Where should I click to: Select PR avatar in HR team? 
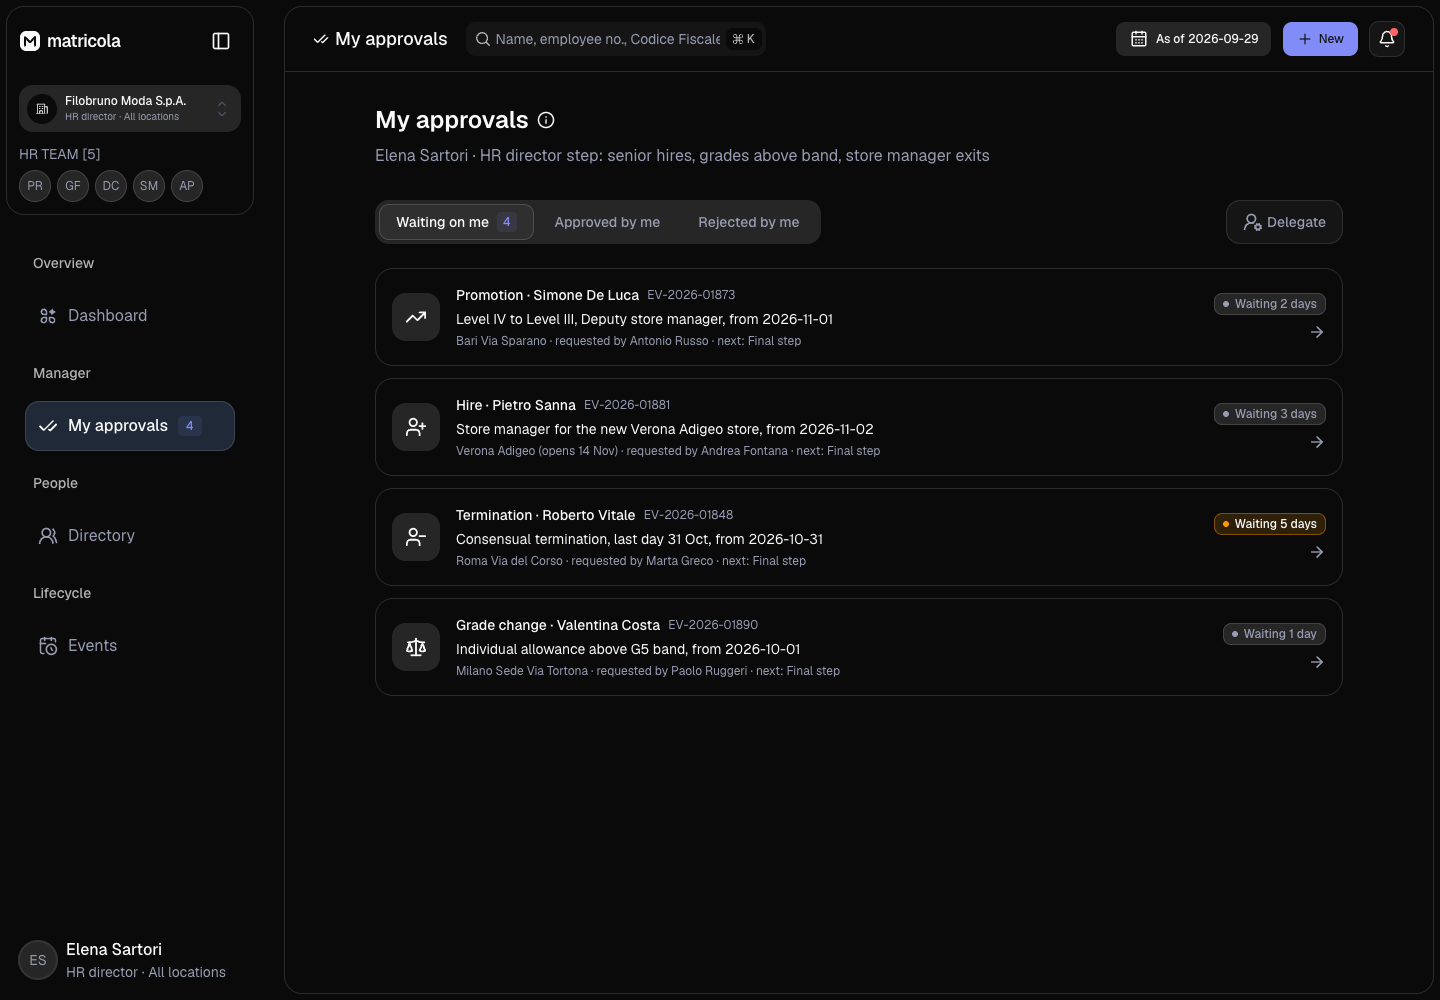(35, 186)
